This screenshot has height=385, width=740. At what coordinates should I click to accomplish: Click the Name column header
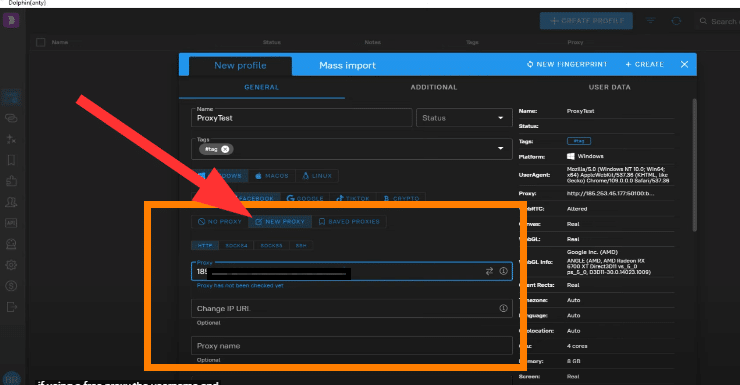[x=59, y=42]
